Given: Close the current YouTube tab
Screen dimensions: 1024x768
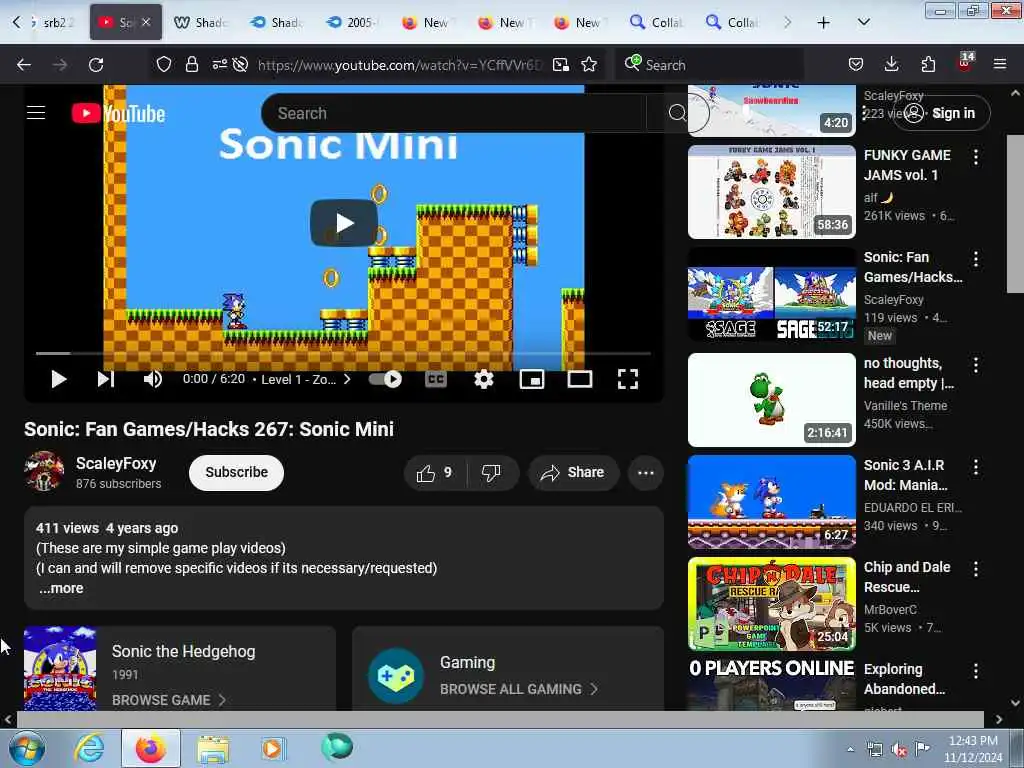Looking at the screenshot, I should tap(146, 22).
